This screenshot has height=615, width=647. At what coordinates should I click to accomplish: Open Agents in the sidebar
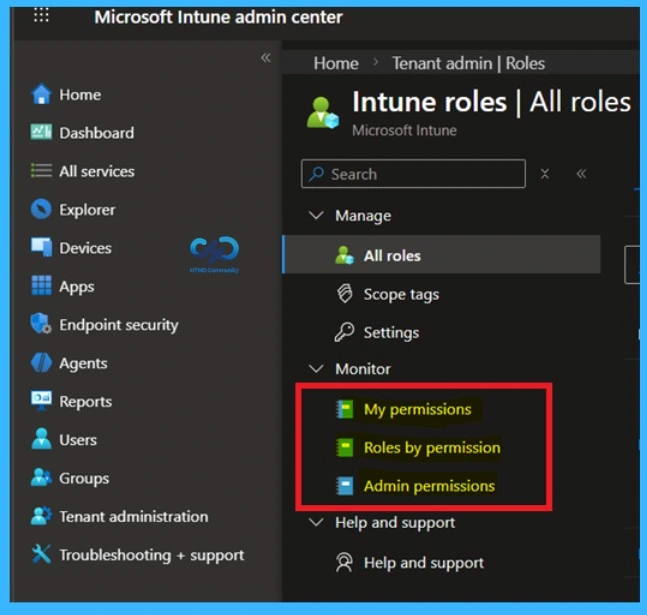click(83, 364)
